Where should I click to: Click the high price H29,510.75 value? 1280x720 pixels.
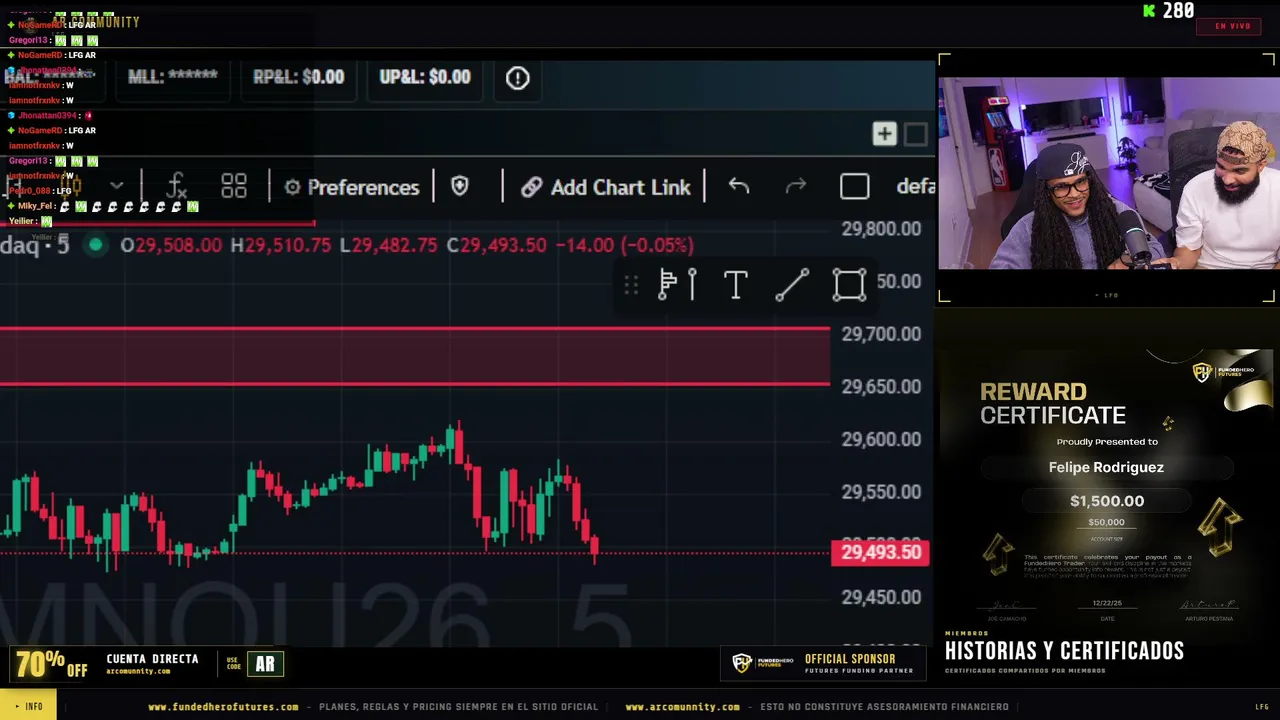click(281, 245)
